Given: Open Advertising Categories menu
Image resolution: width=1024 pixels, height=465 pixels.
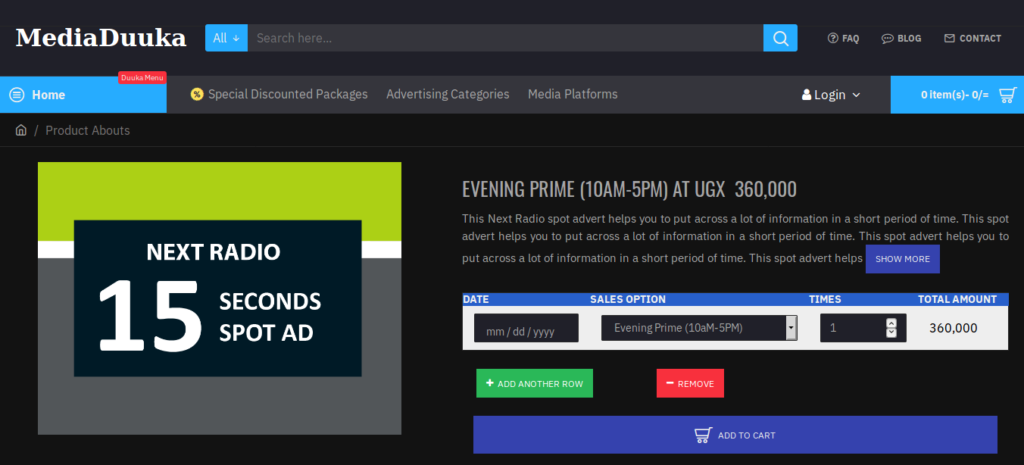Looking at the screenshot, I should click(448, 94).
